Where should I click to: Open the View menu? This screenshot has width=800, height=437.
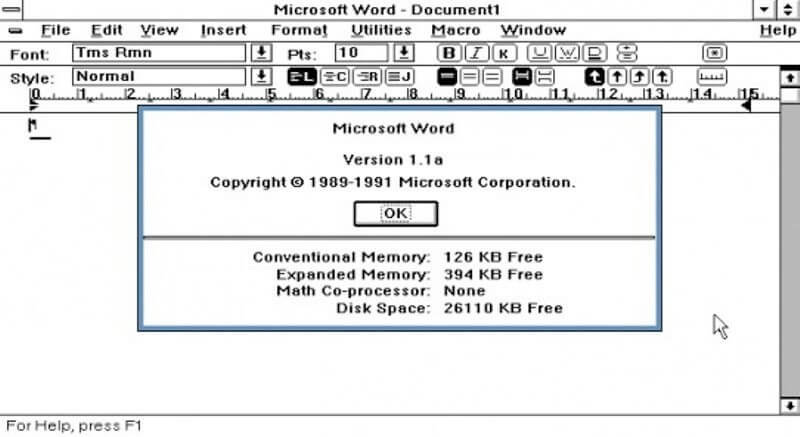pyautogui.click(x=159, y=30)
